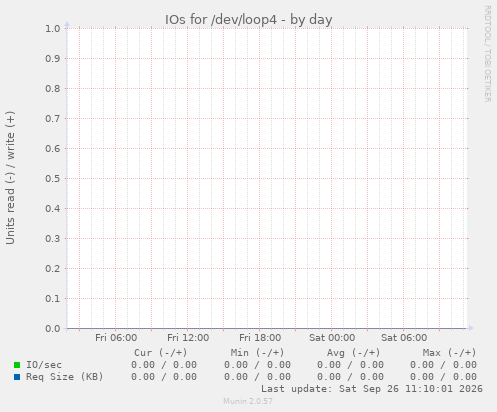Click Req Size Max value '0.00 / 0.00'
The height and width of the screenshot is (412, 497).
443,377
